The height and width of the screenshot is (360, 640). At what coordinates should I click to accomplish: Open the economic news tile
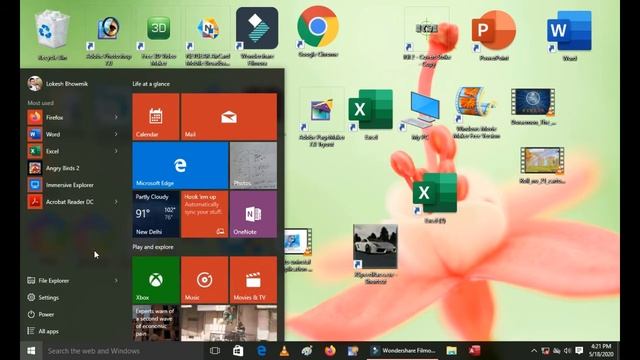[x=156, y=323]
